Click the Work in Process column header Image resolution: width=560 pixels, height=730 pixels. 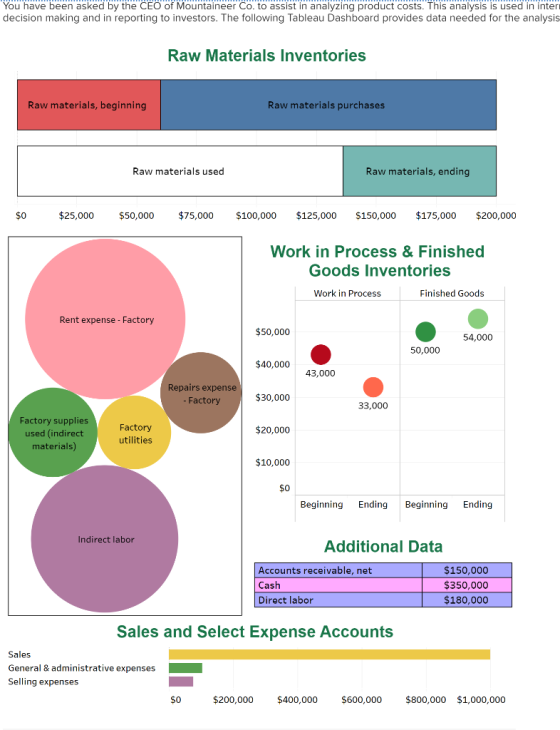347,293
